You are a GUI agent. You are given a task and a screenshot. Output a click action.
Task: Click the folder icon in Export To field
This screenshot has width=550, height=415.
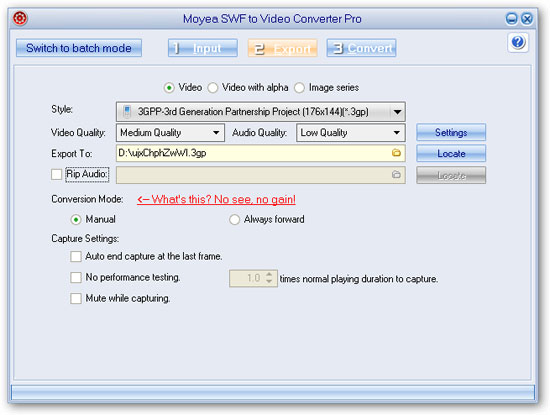[x=396, y=153]
